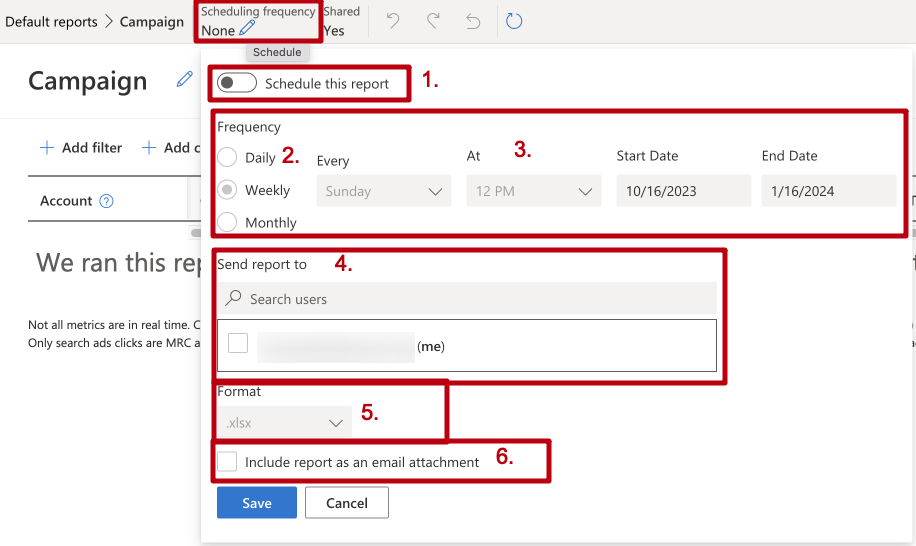
Task: Open the Format dropdown showing .xlsx
Action: [x=284, y=422]
